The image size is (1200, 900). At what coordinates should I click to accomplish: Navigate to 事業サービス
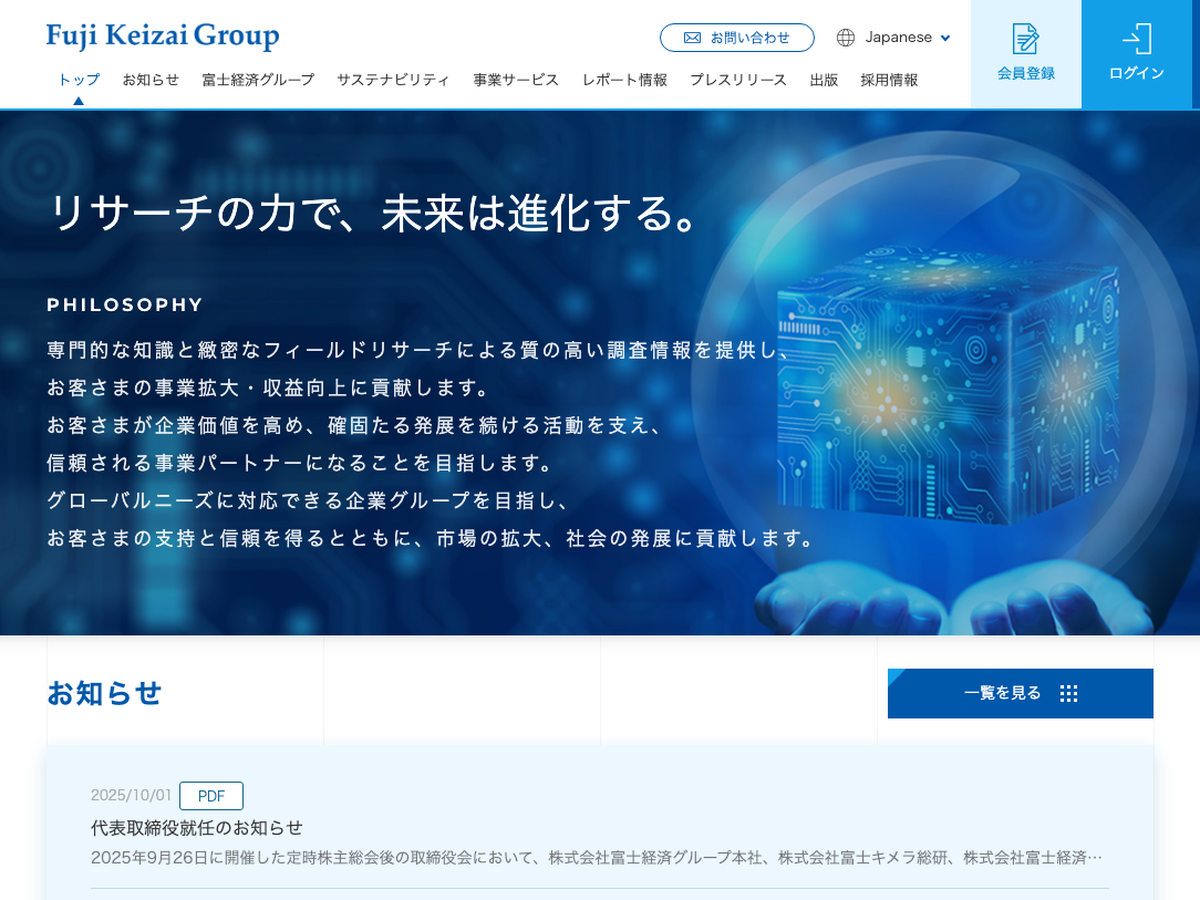516,80
